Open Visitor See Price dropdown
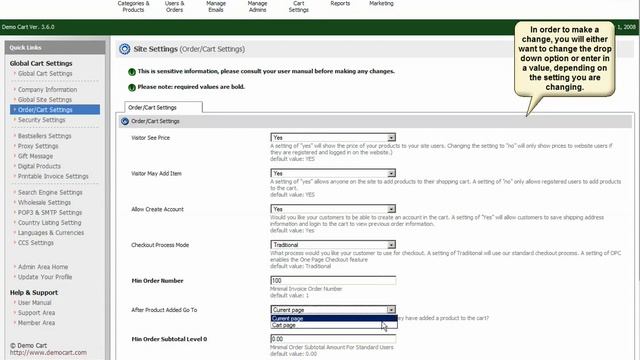 click(x=333, y=138)
